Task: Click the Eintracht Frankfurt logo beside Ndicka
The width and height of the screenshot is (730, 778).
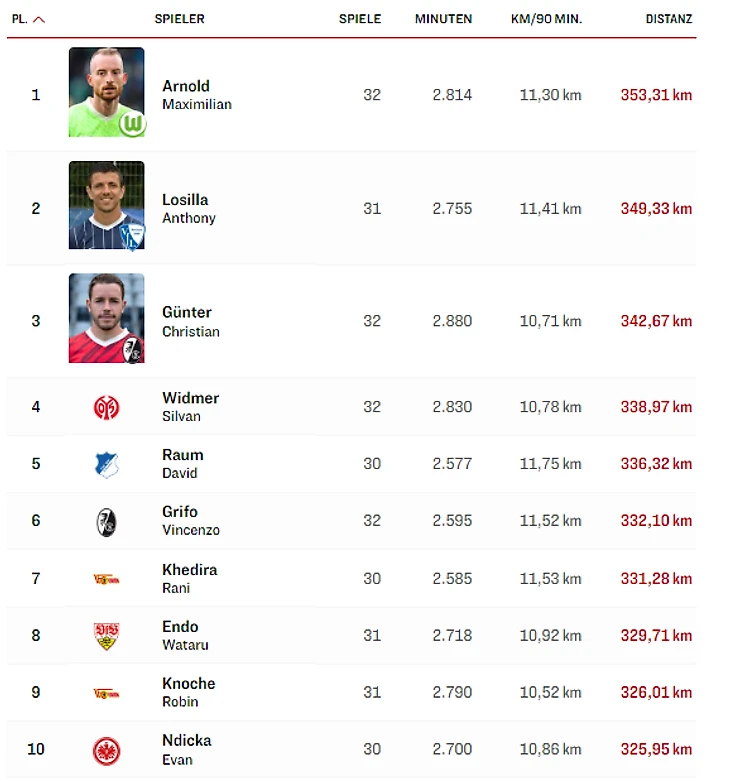Action: [106, 749]
